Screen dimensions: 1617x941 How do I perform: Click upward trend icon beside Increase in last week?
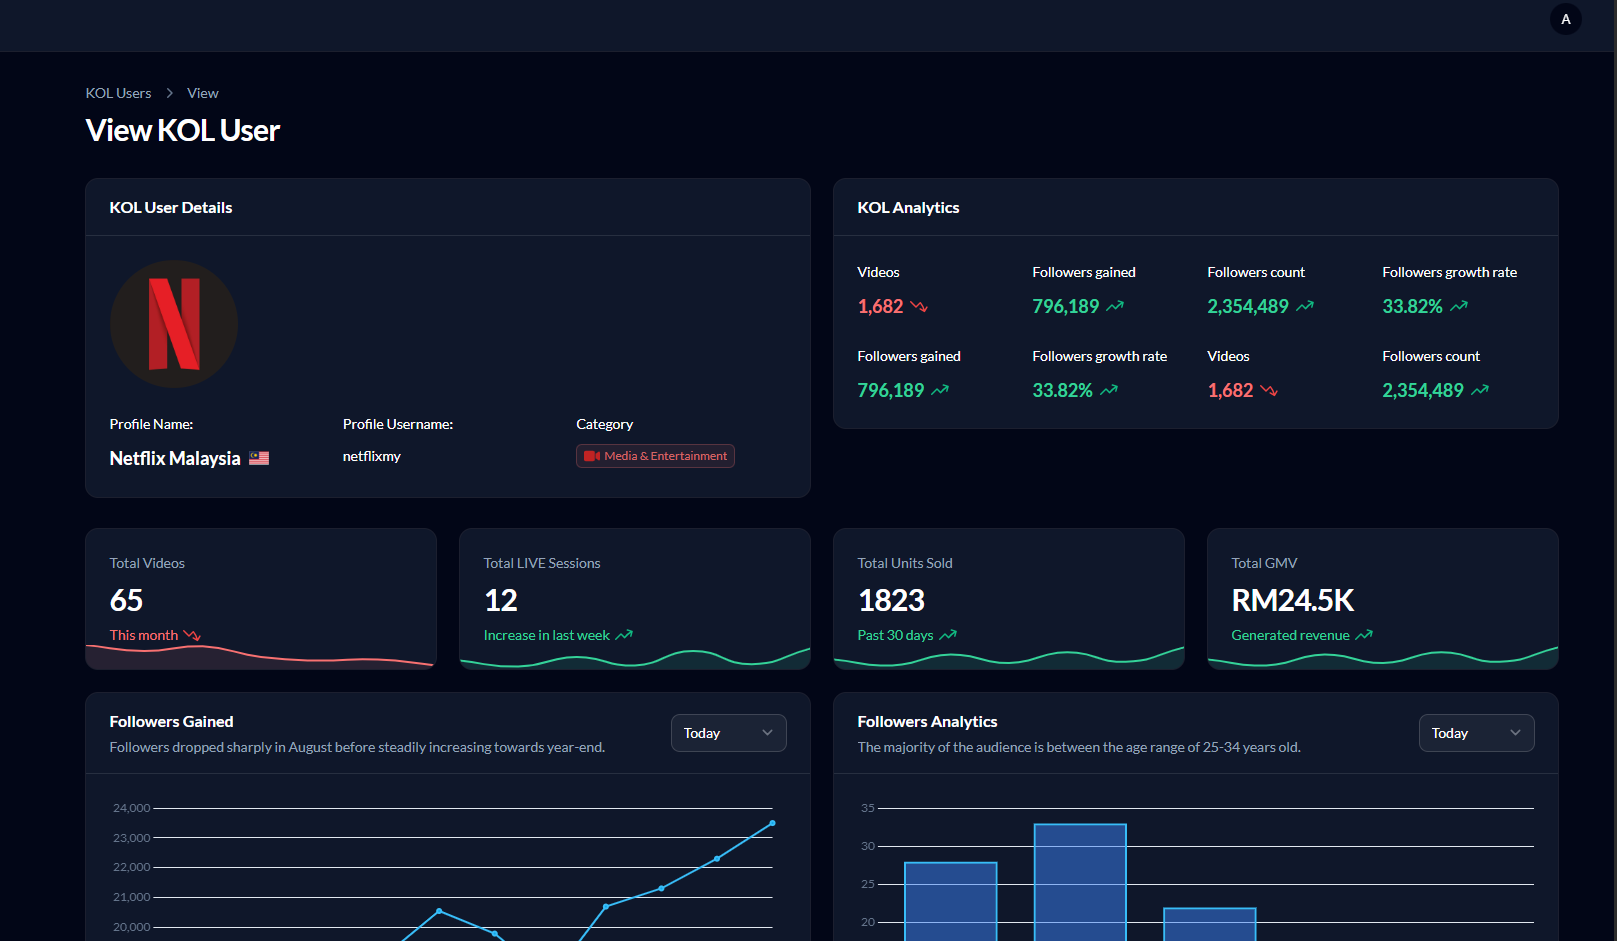[624, 636]
